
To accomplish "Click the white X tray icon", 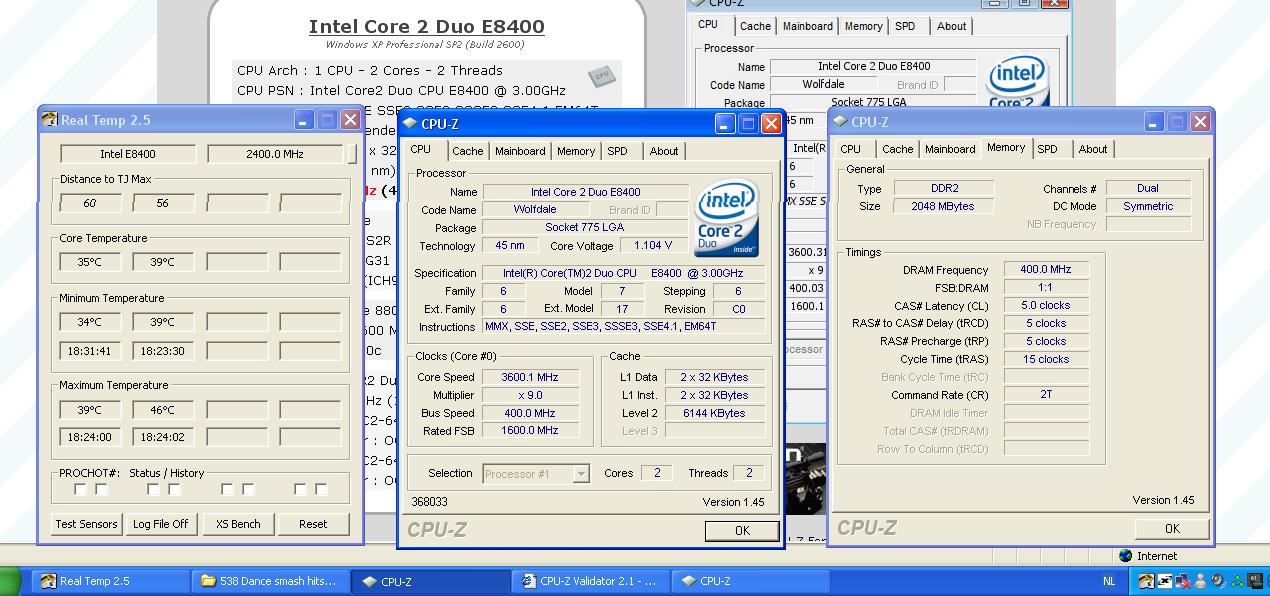I will [1165, 581].
